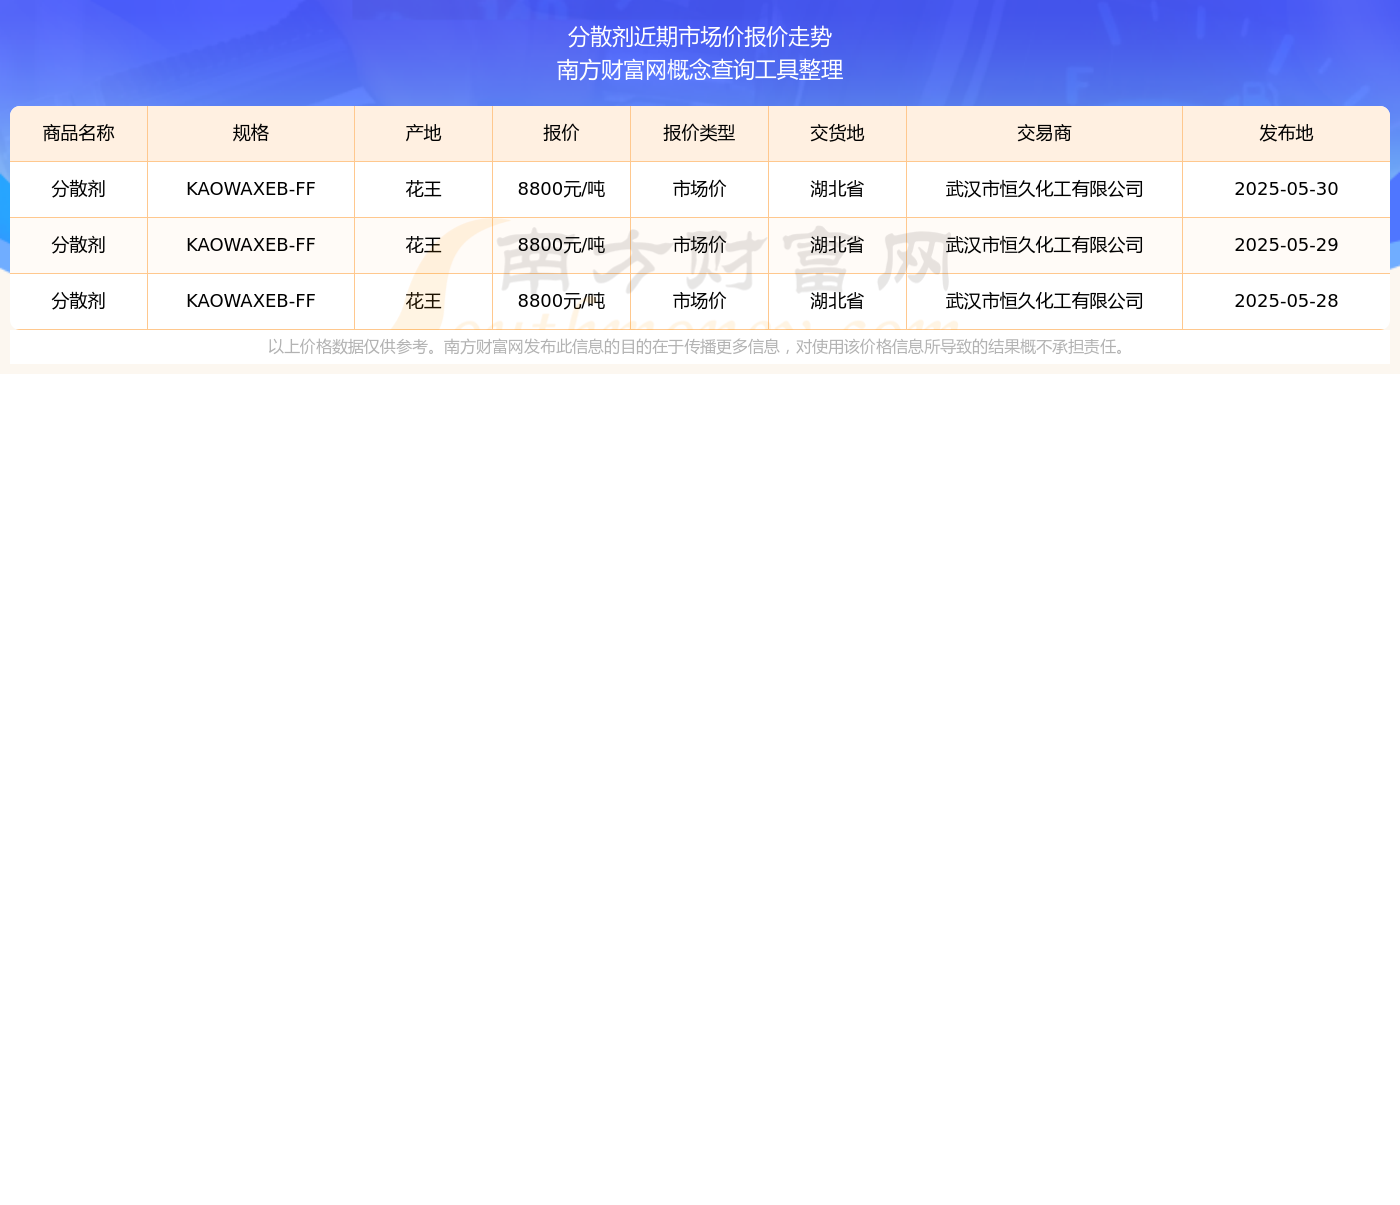The height and width of the screenshot is (1205, 1400).
Task: Click 8800元/吨 in the 2025-05-29 row
Action: point(562,245)
